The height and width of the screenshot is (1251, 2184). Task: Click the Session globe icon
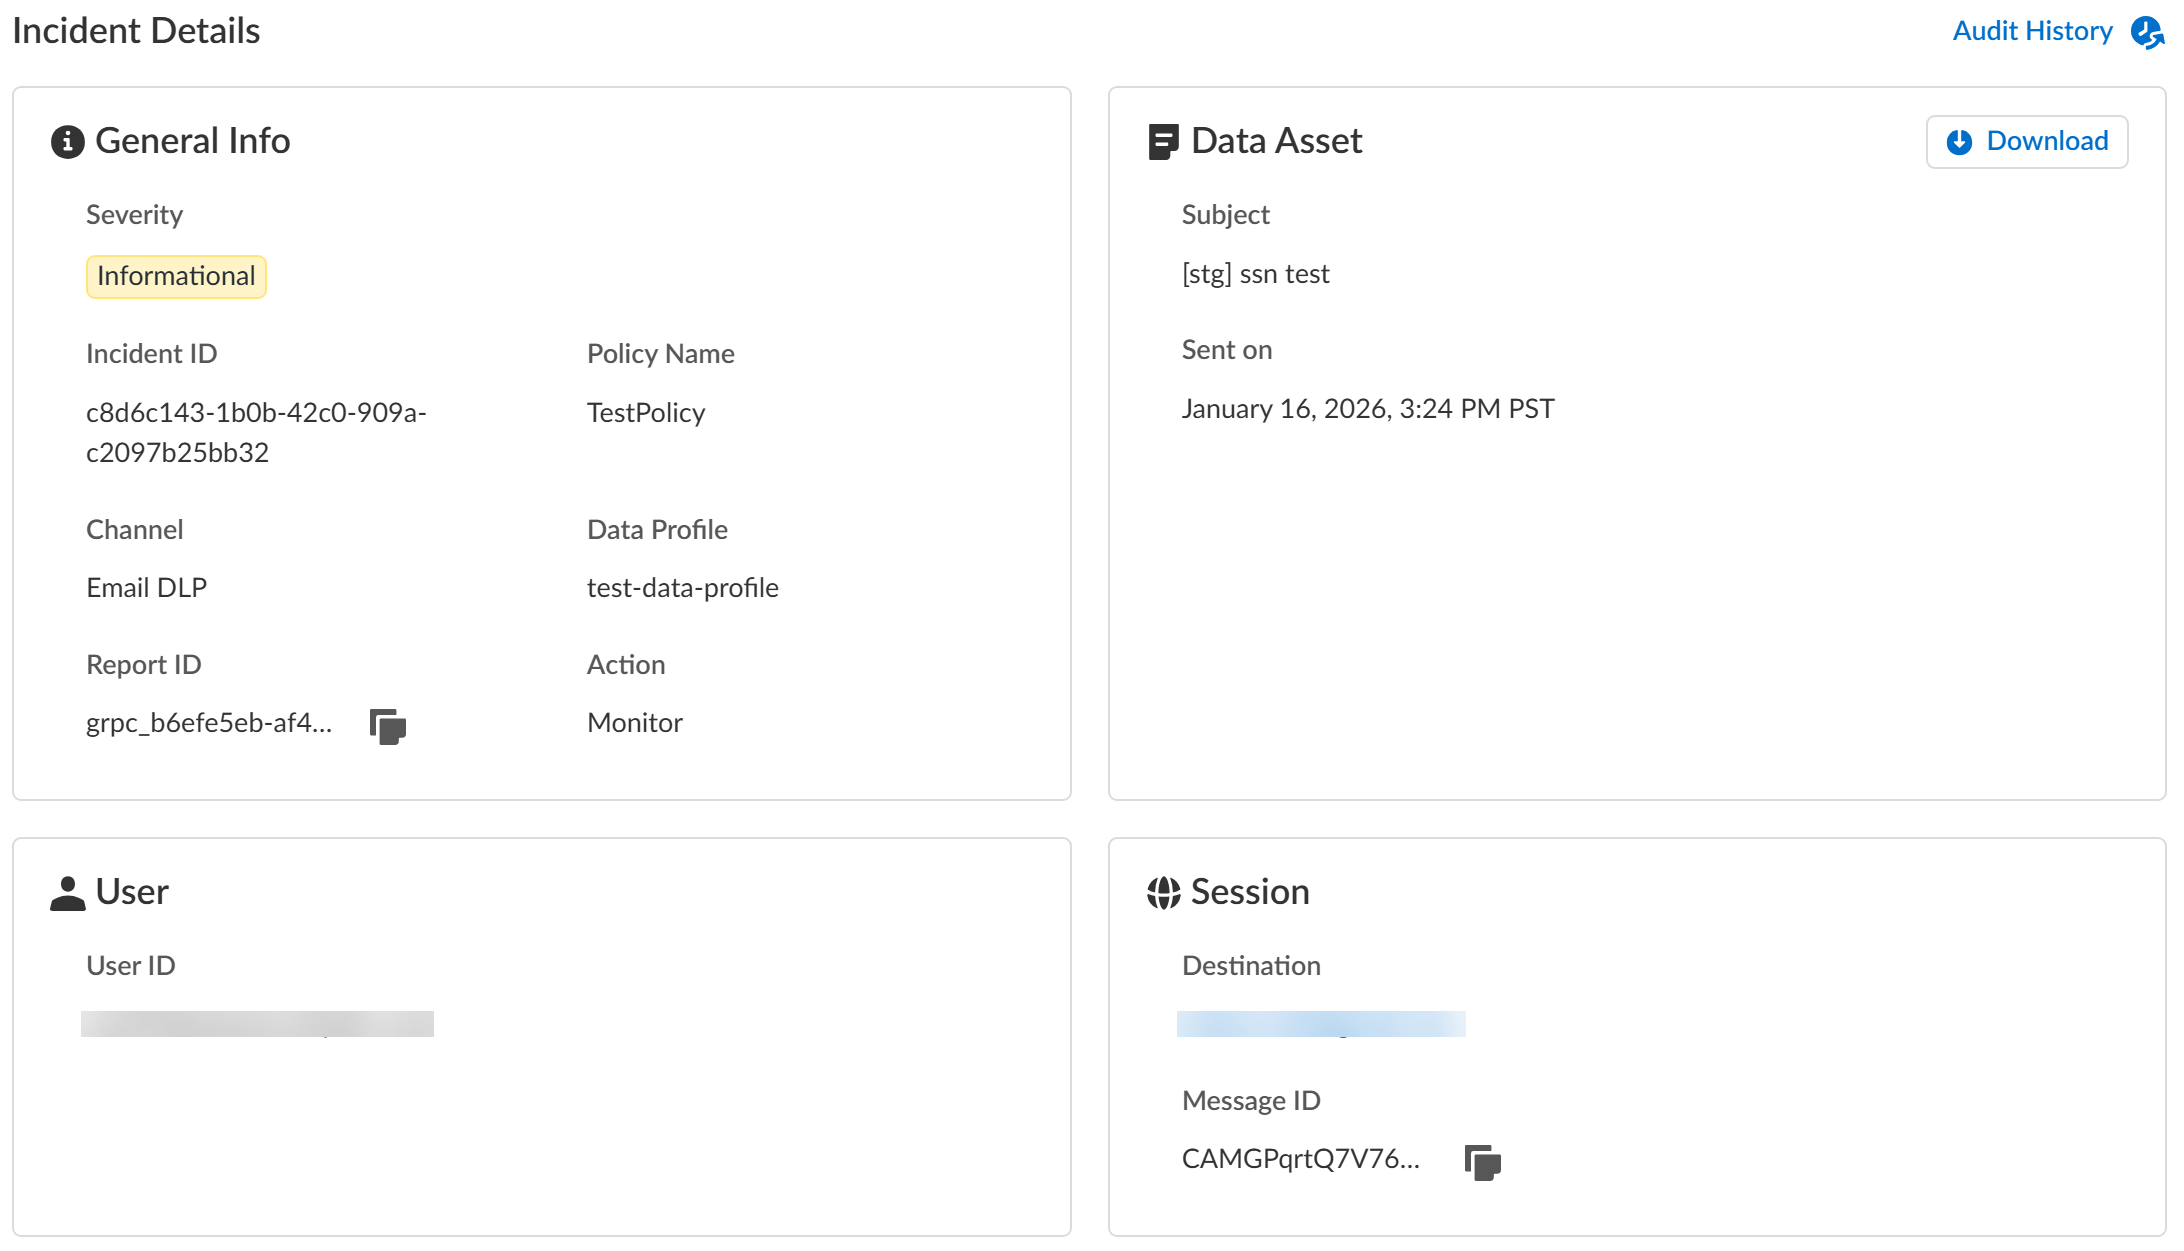pos(1163,893)
